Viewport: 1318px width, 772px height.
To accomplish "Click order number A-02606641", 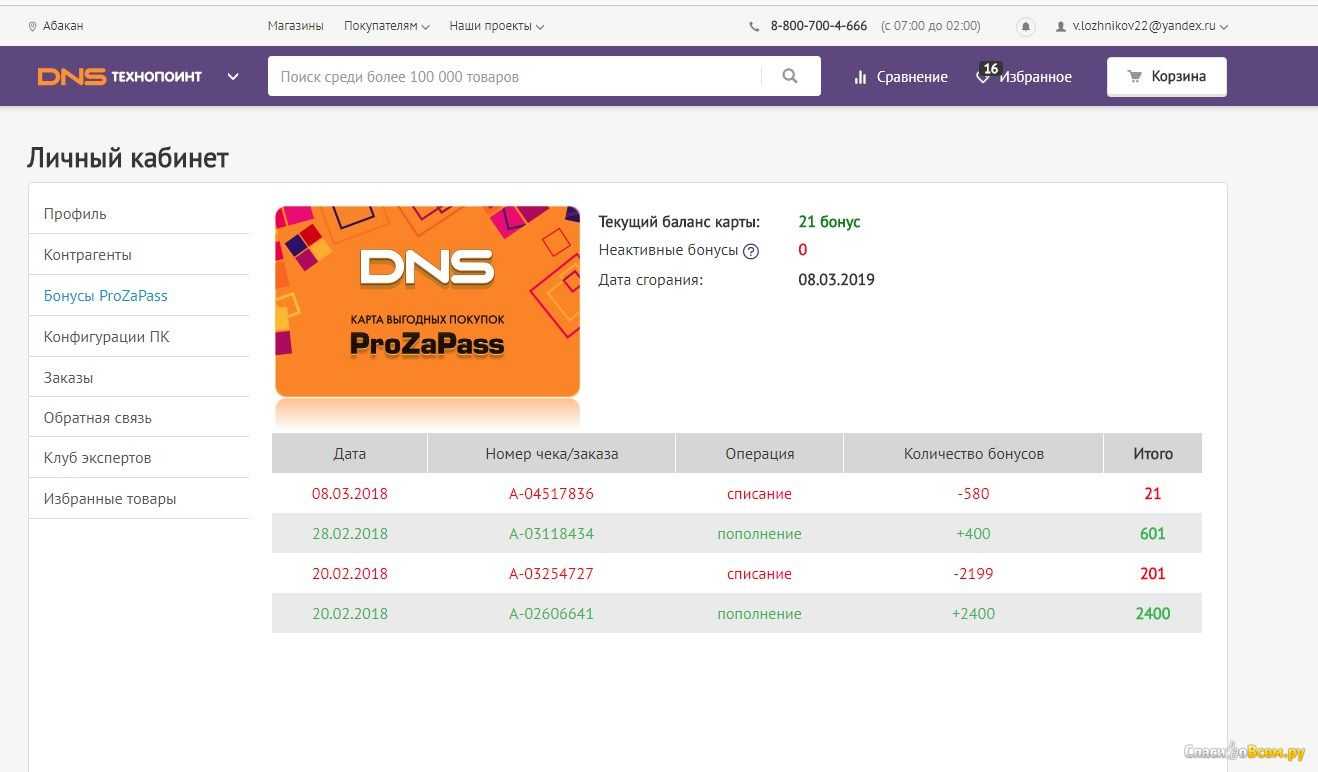I will (x=551, y=614).
